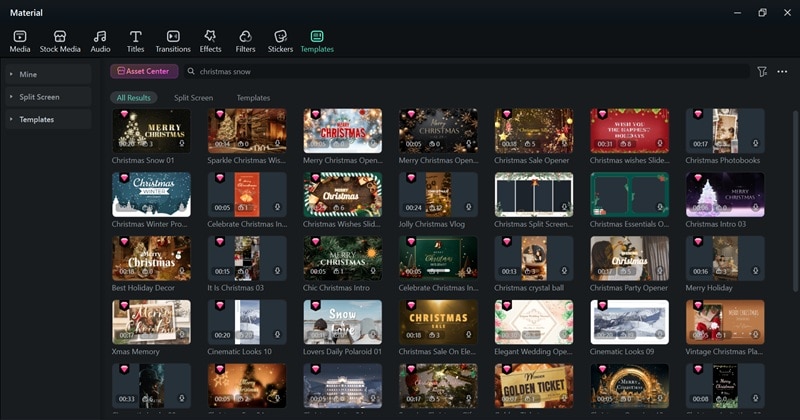Download the Sparkle Christmas Wishes template
The image size is (800, 420).
tap(278, 144)
